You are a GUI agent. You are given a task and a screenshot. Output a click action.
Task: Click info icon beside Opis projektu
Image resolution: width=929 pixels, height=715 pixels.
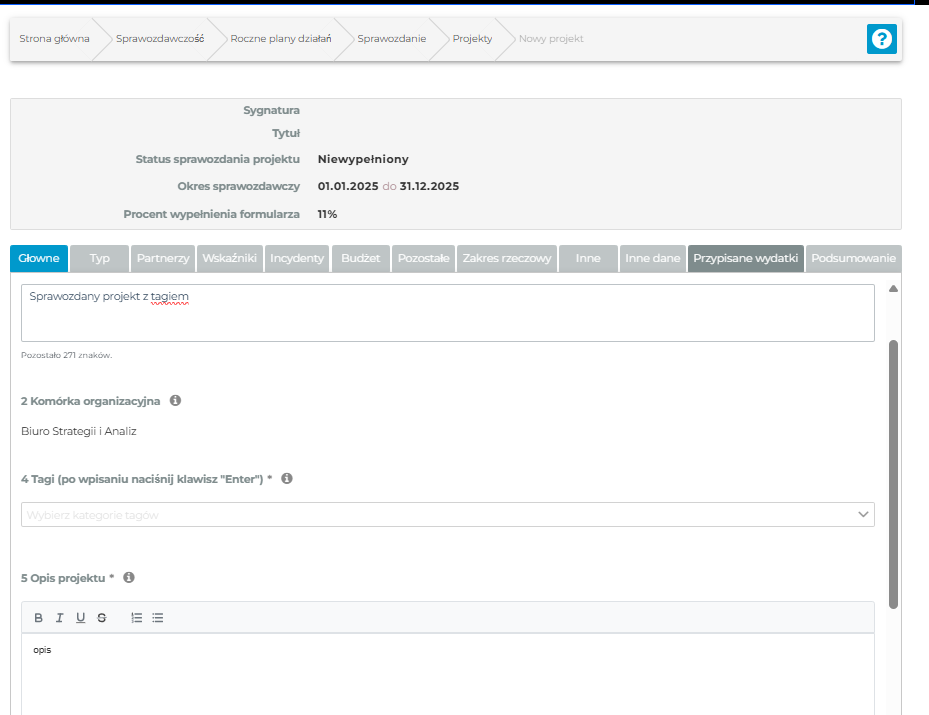(x=129, y=577)
